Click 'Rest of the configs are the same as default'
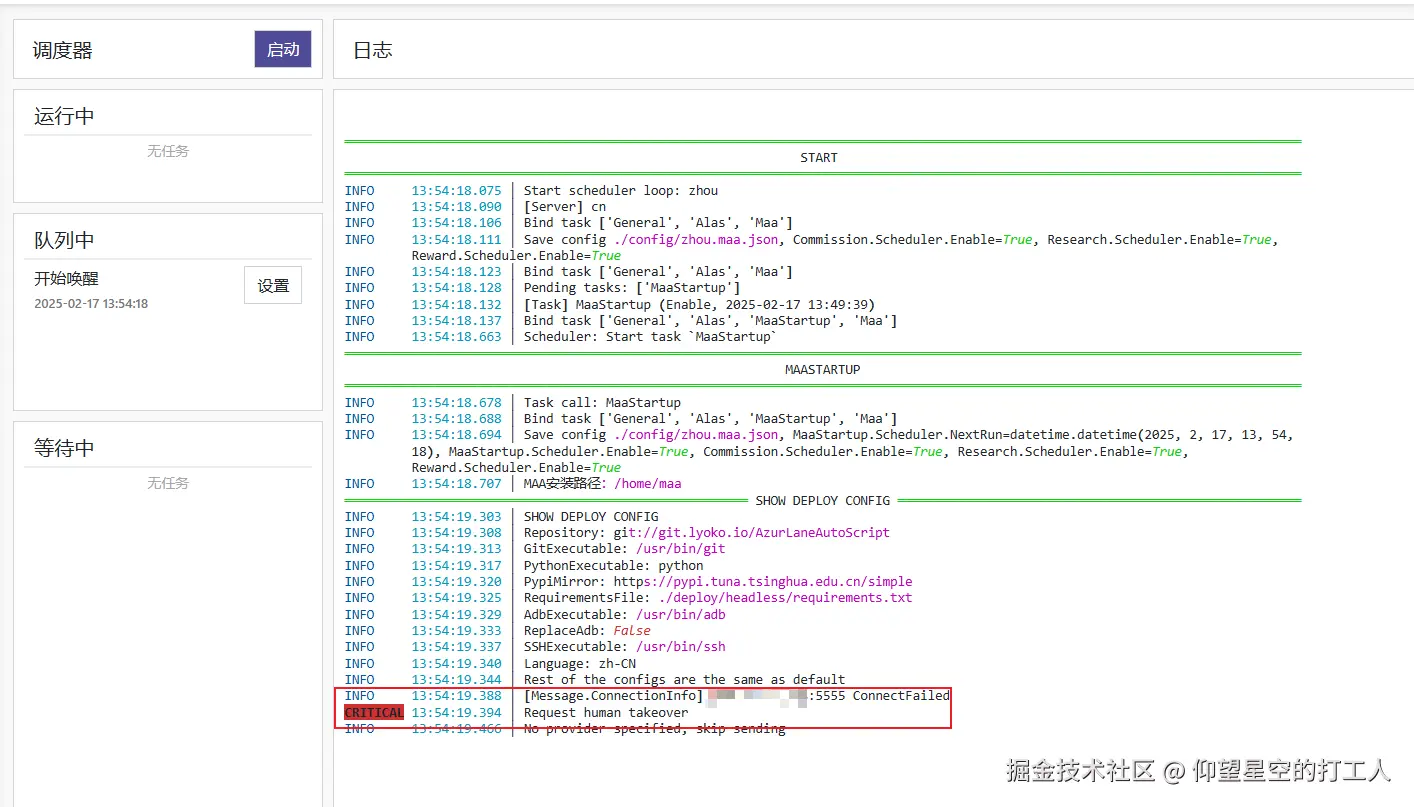 point(684,680)
